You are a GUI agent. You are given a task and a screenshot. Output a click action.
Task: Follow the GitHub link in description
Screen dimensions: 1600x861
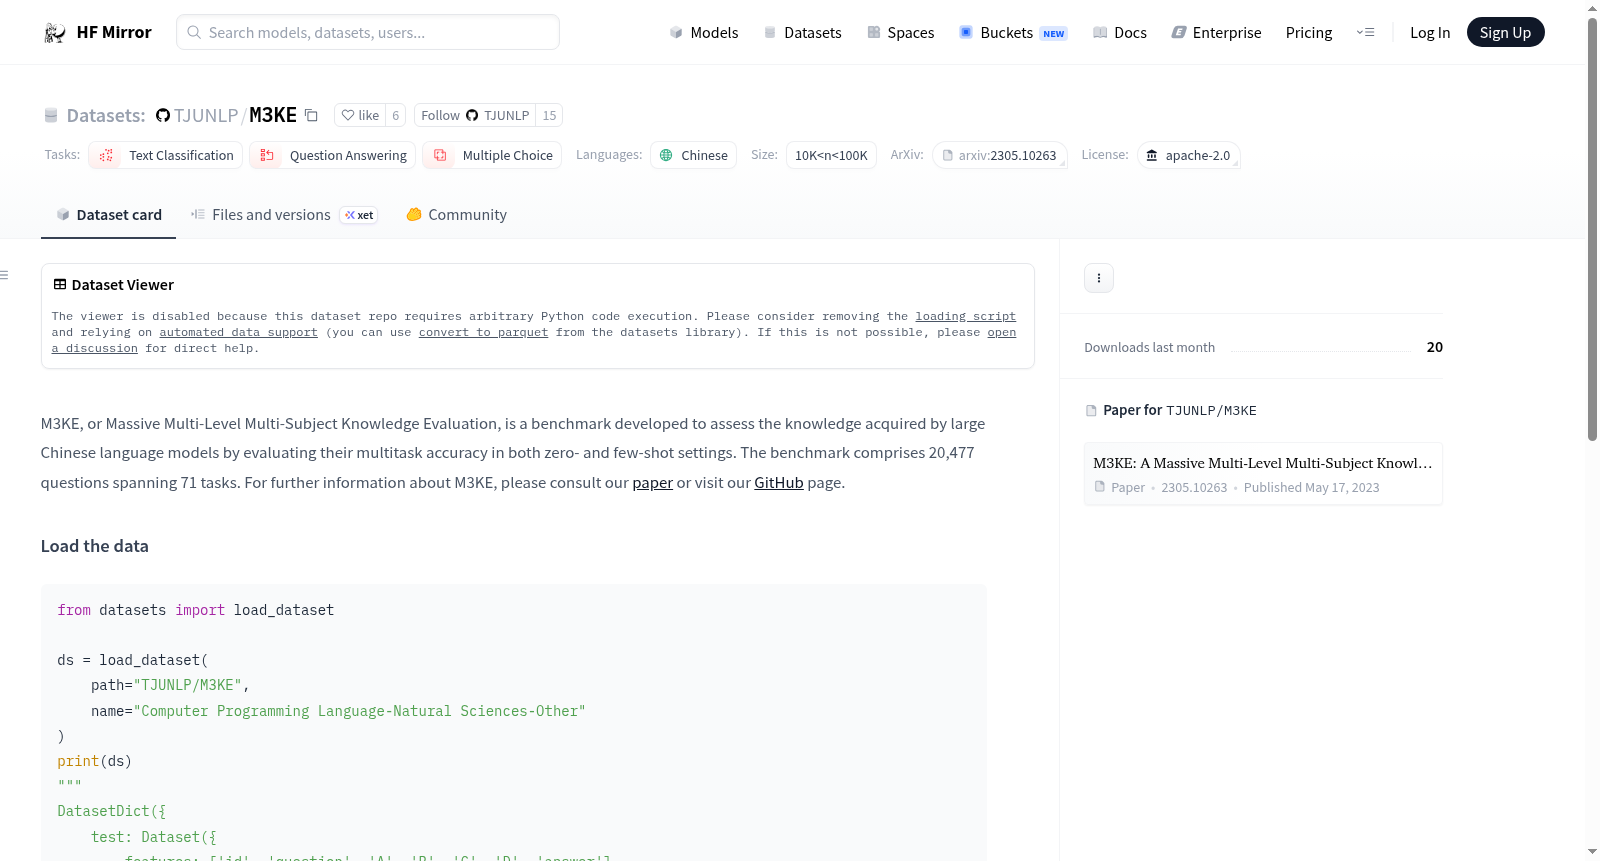pyautogui.click(x=778, y=483)
